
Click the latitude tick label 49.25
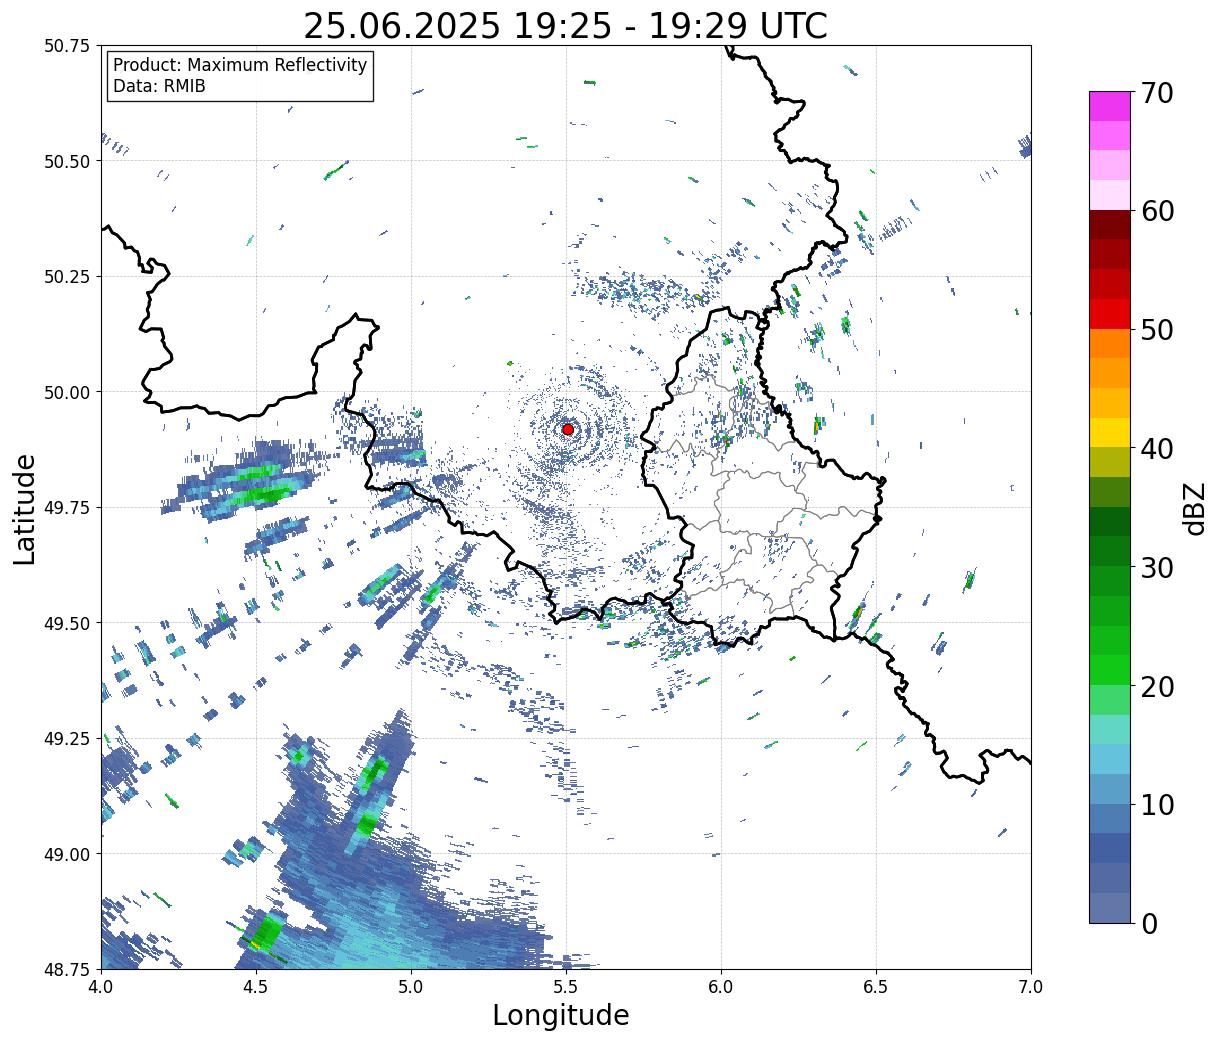point(67,739)
